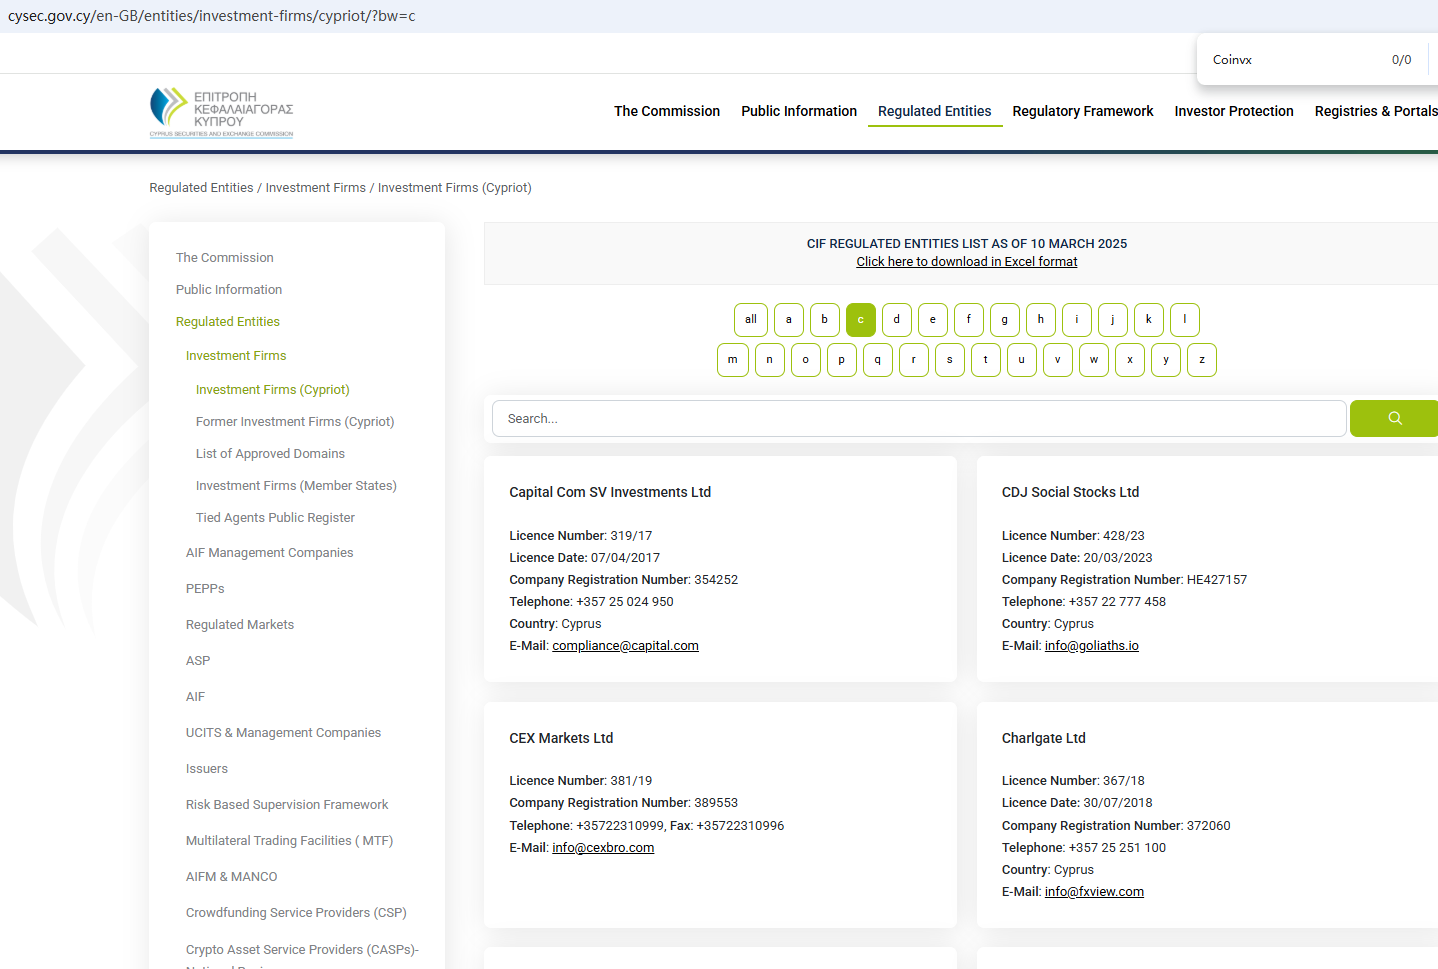
Task: Email info@fxview.com
Action: pyautogui.click(x=1094, y=892)
